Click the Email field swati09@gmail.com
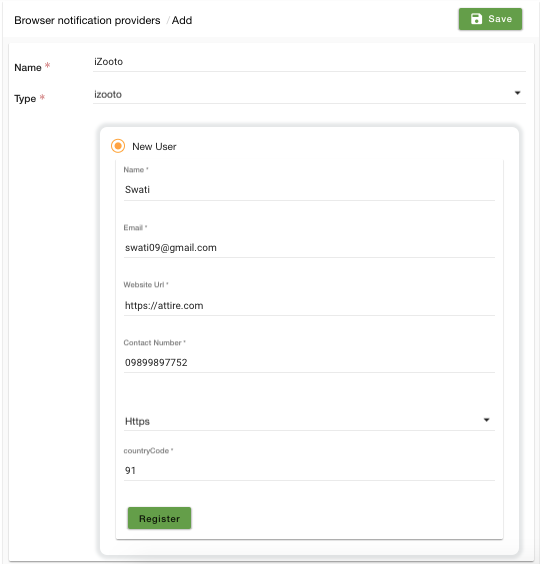Image resolution: width=540 pixels, height=564 pixels. [309, 247]
